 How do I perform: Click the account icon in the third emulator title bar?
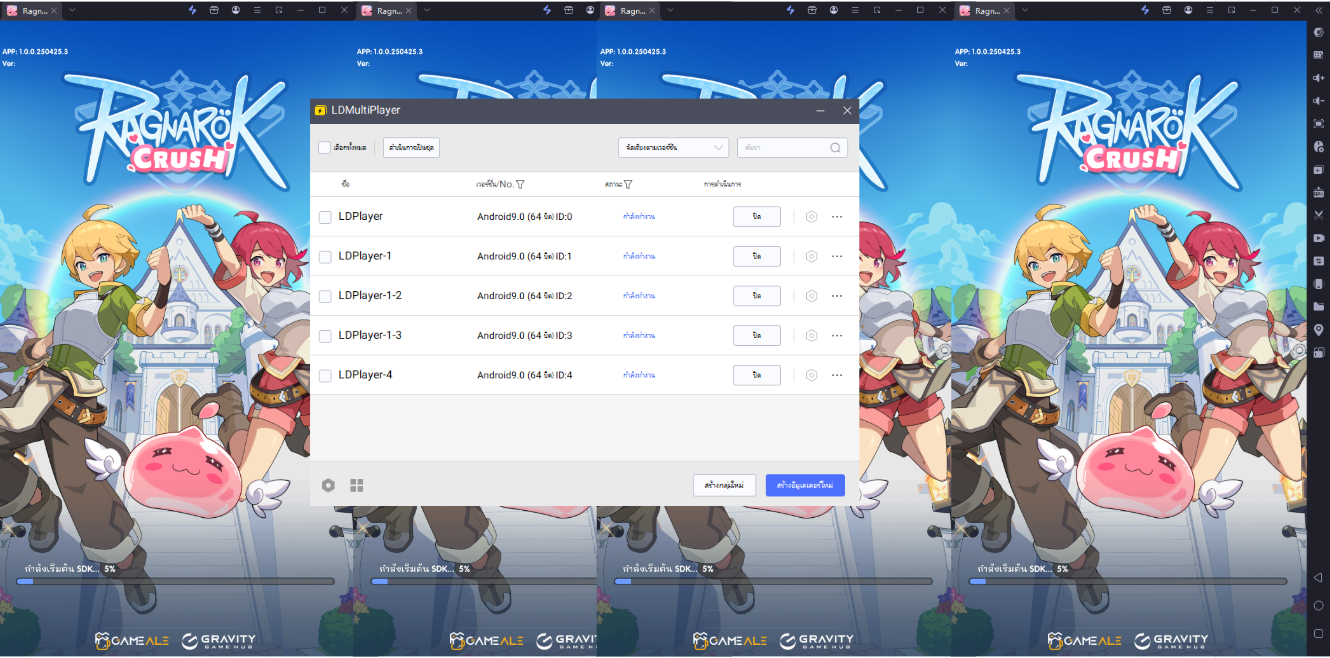(x=833, y=10)
